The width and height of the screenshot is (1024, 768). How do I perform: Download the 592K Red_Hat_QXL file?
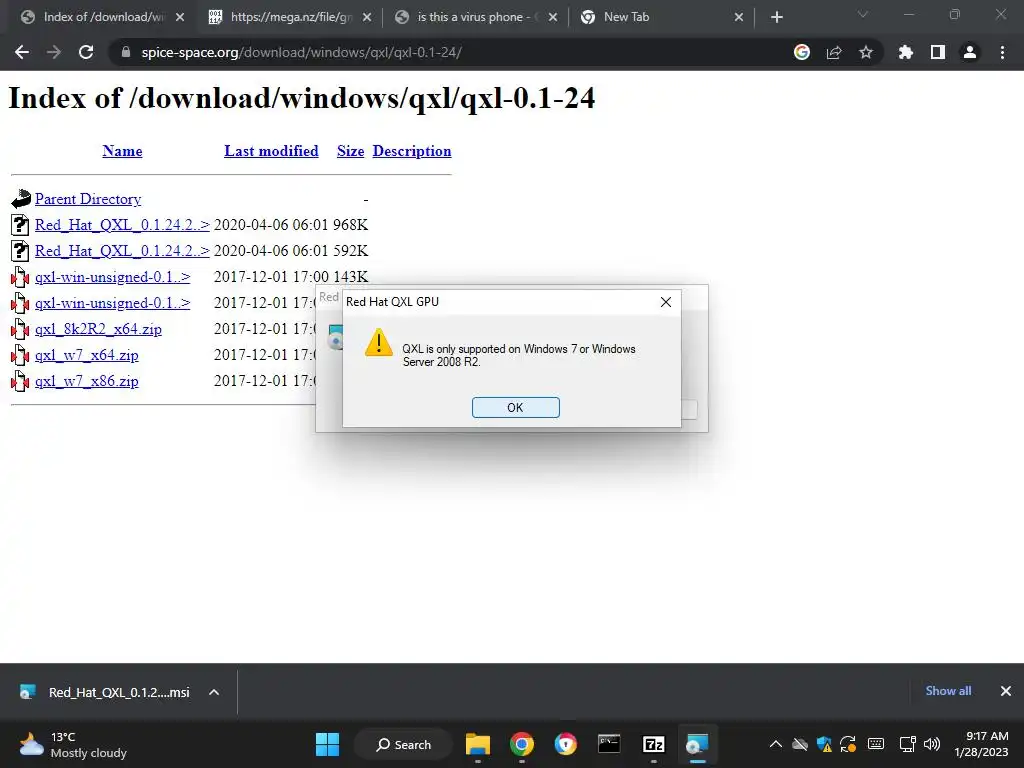pos(122,251)
